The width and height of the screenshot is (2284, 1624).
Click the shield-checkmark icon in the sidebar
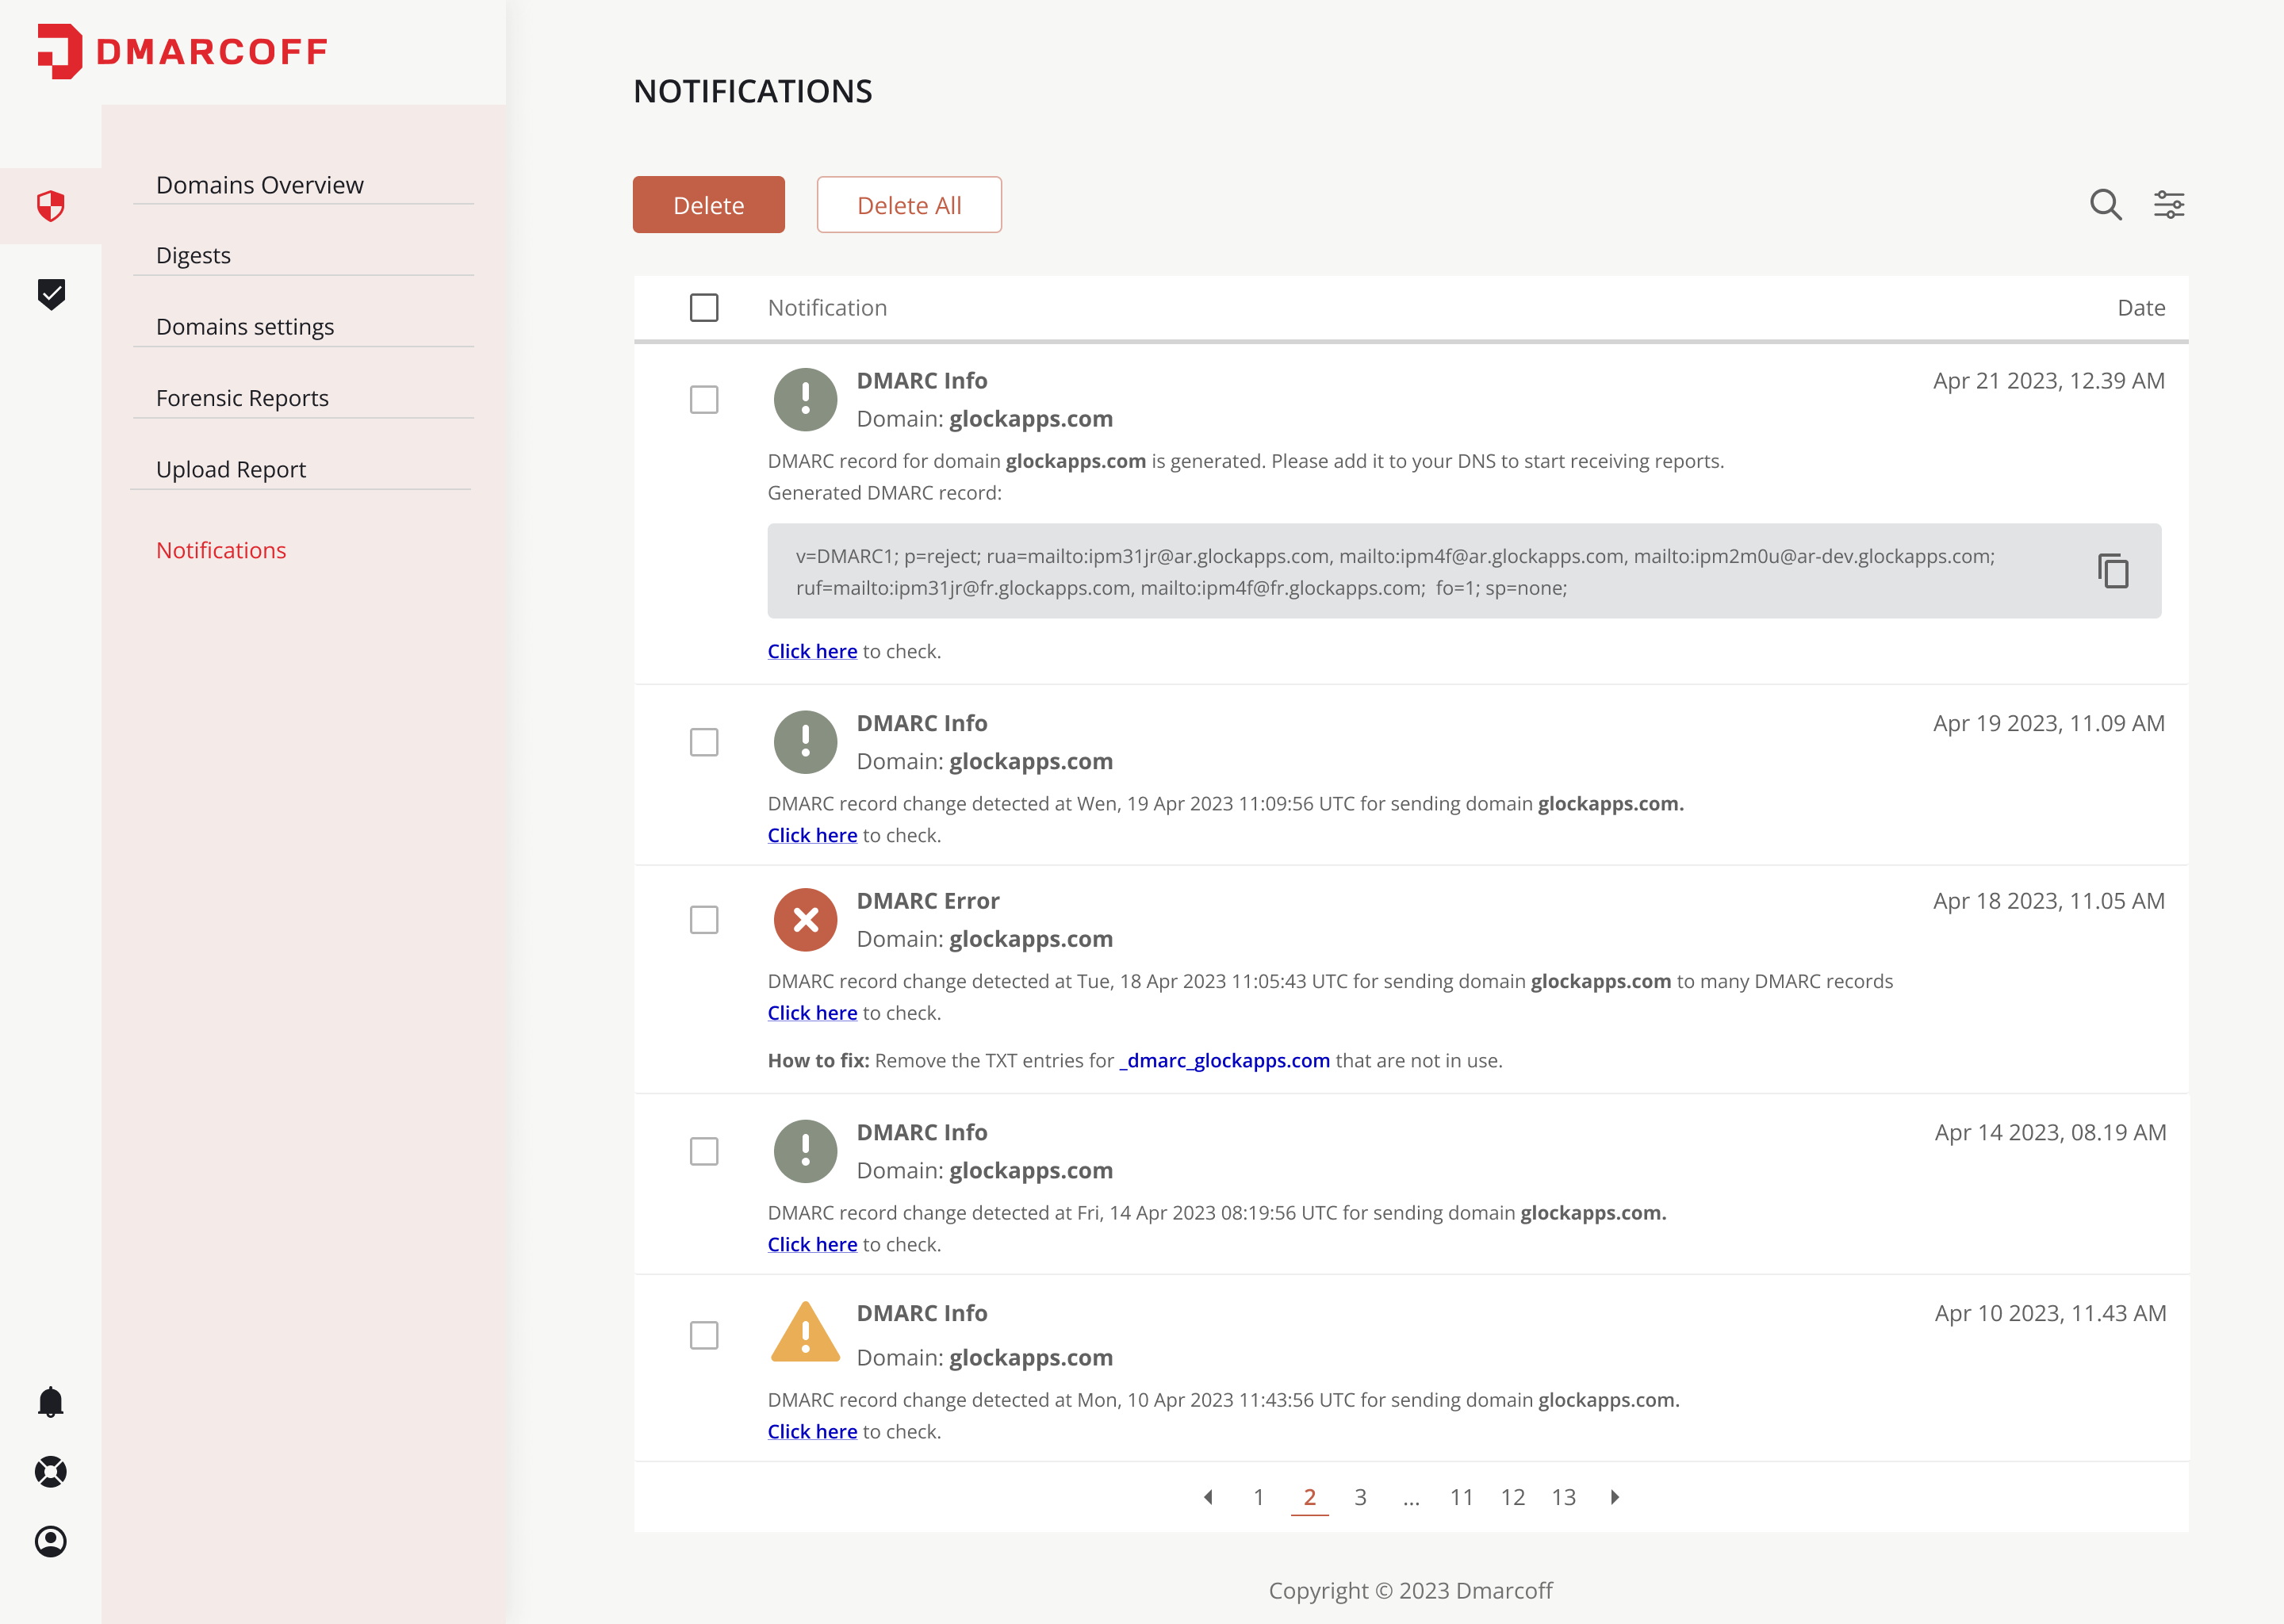(50, 295)
